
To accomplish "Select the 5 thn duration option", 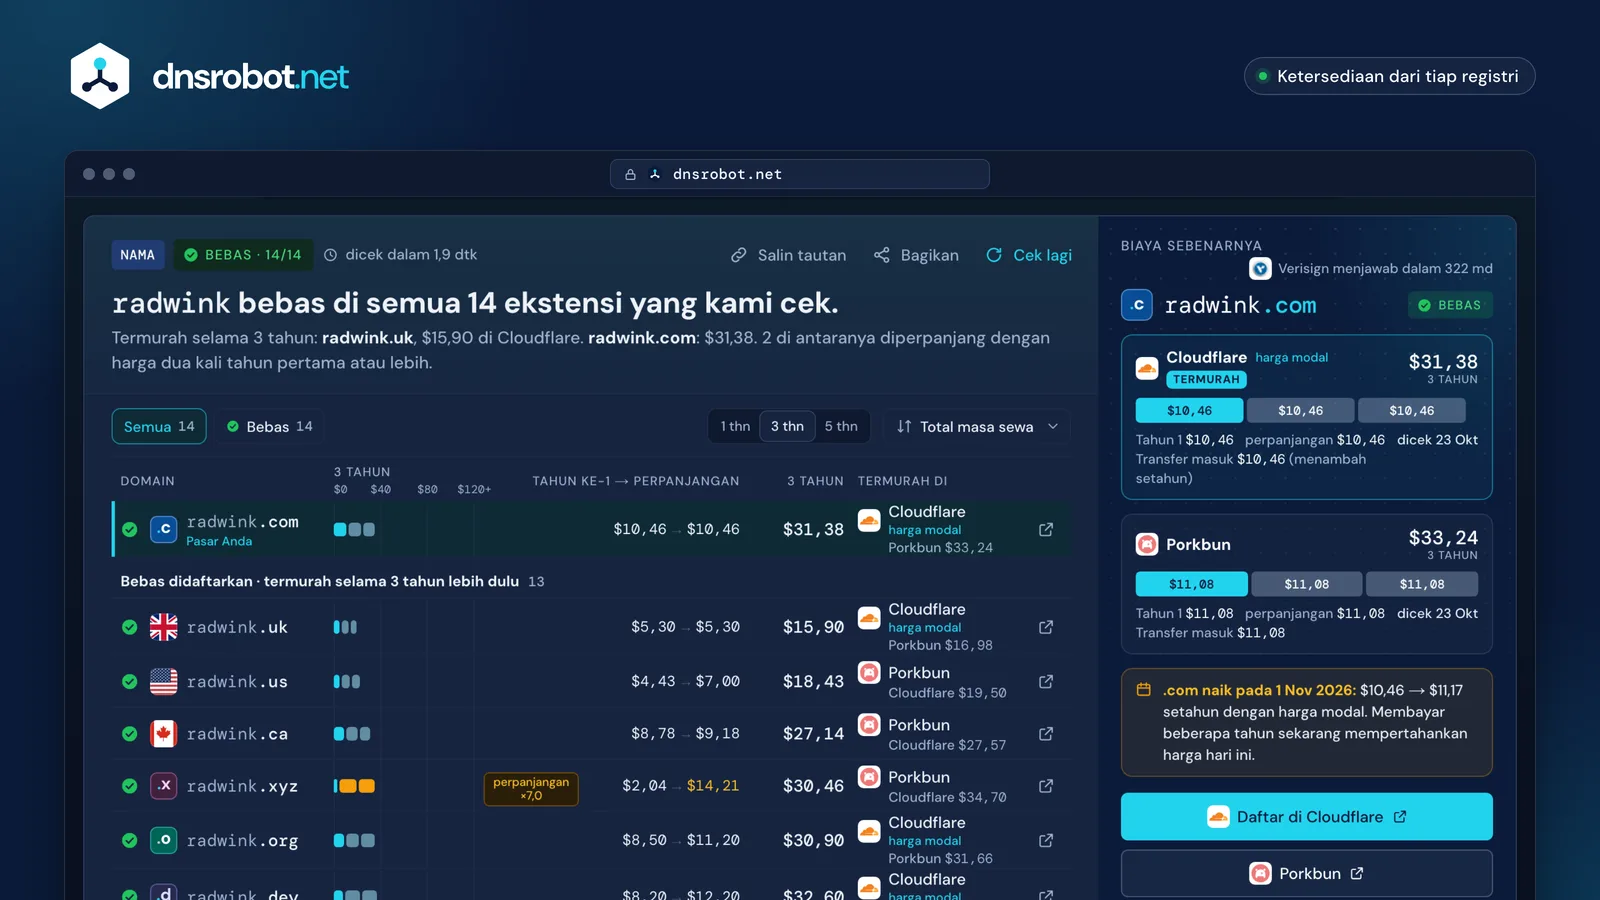I will 841,426.
